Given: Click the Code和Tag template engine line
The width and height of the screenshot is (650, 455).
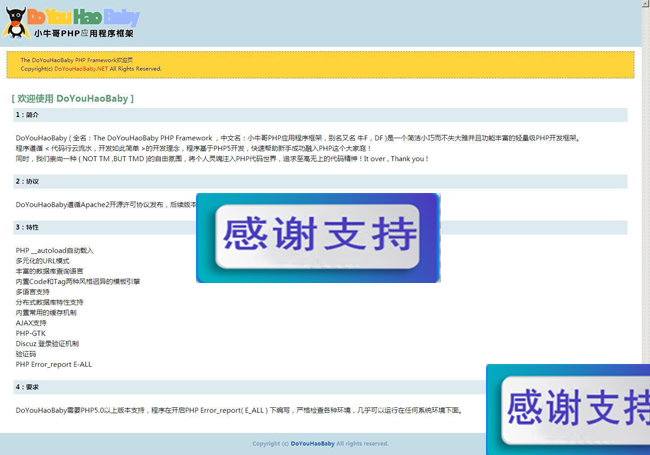Looking at the screenshot, I should (x=78, y=281).
